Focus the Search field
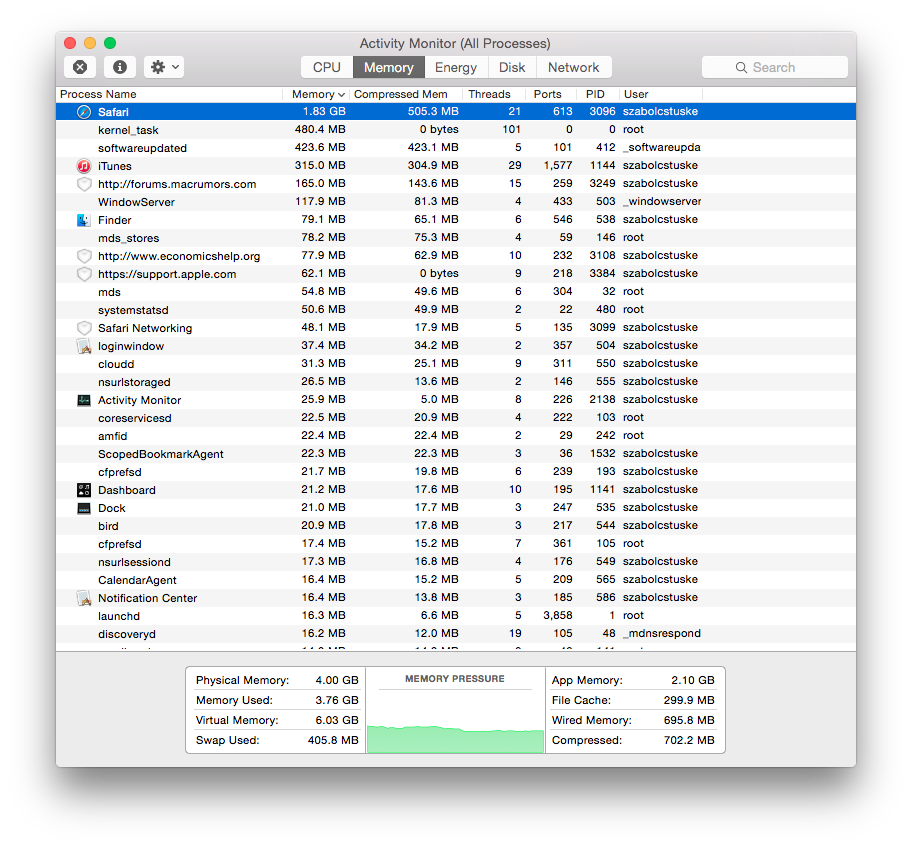The width and height of the screenshot is (912, 847). coord(775,67)
